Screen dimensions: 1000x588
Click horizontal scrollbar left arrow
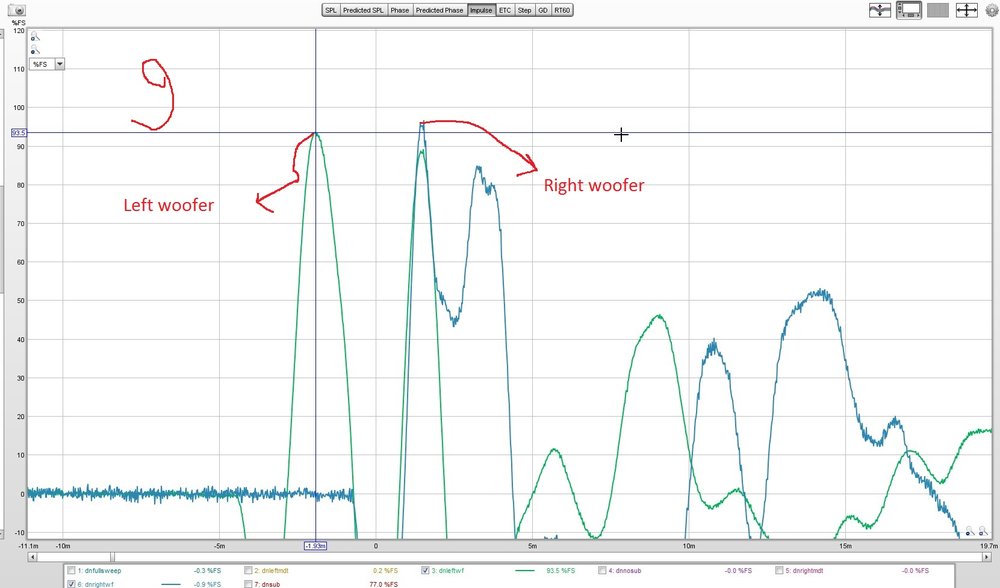(32, 557)
